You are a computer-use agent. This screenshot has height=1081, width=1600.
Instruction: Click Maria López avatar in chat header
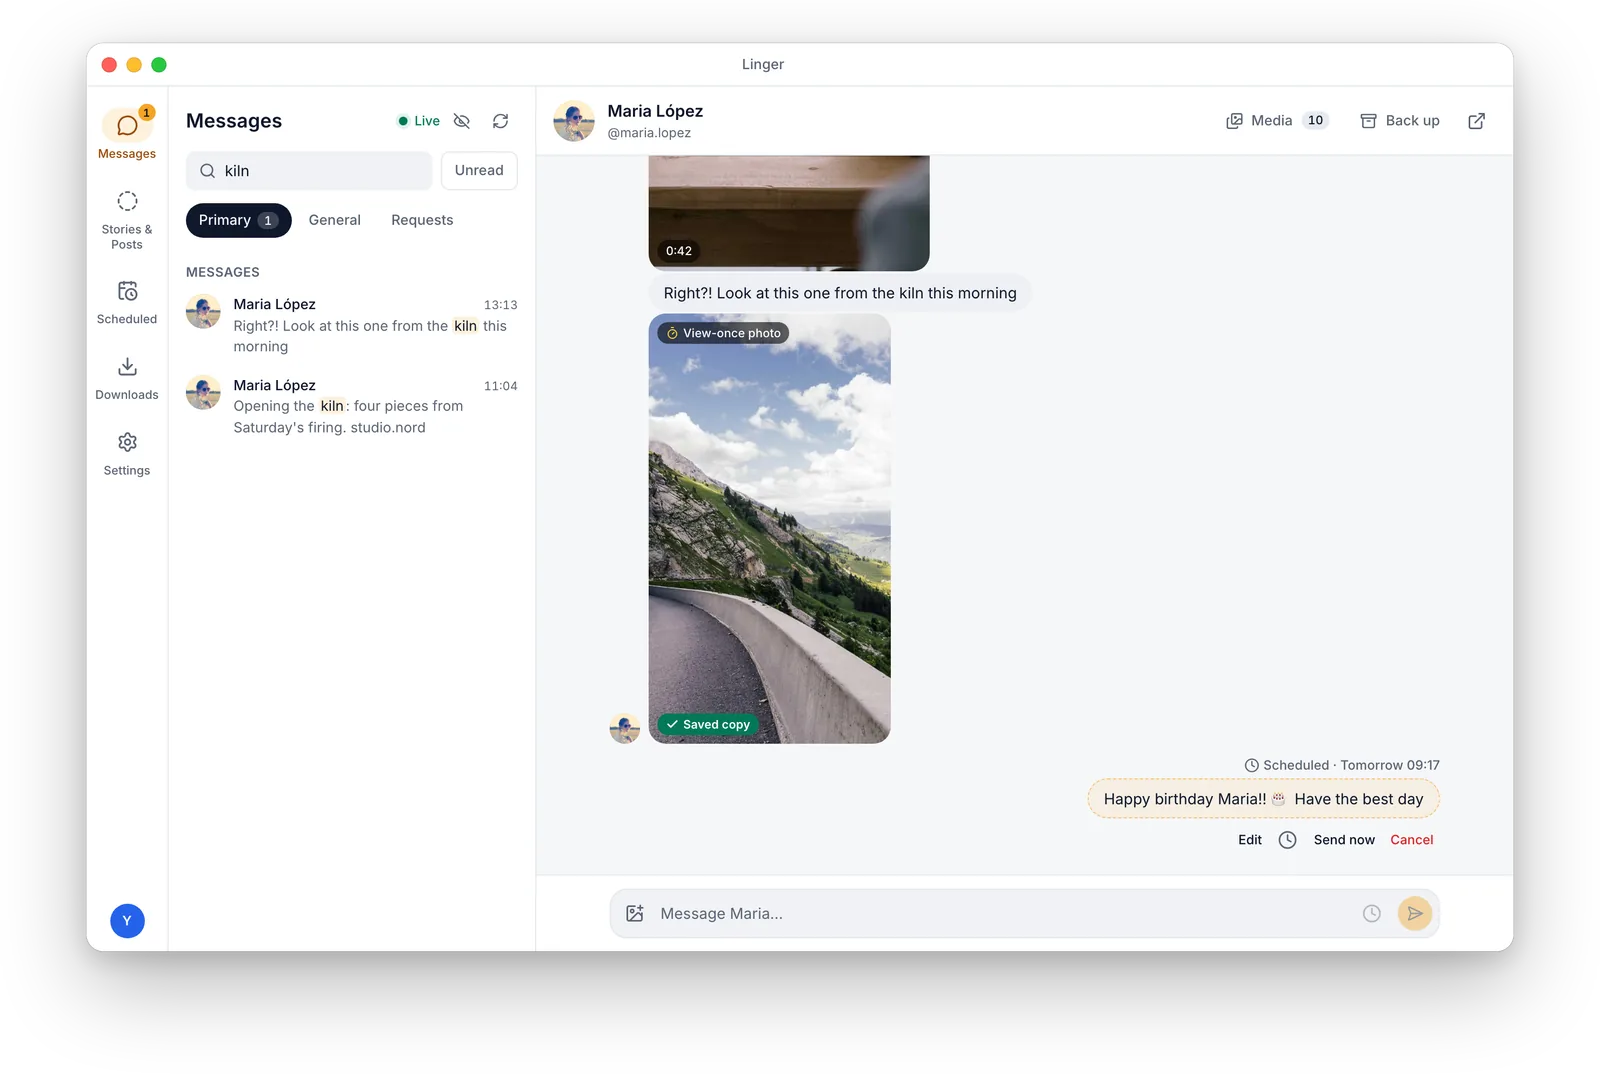point(574,121)
